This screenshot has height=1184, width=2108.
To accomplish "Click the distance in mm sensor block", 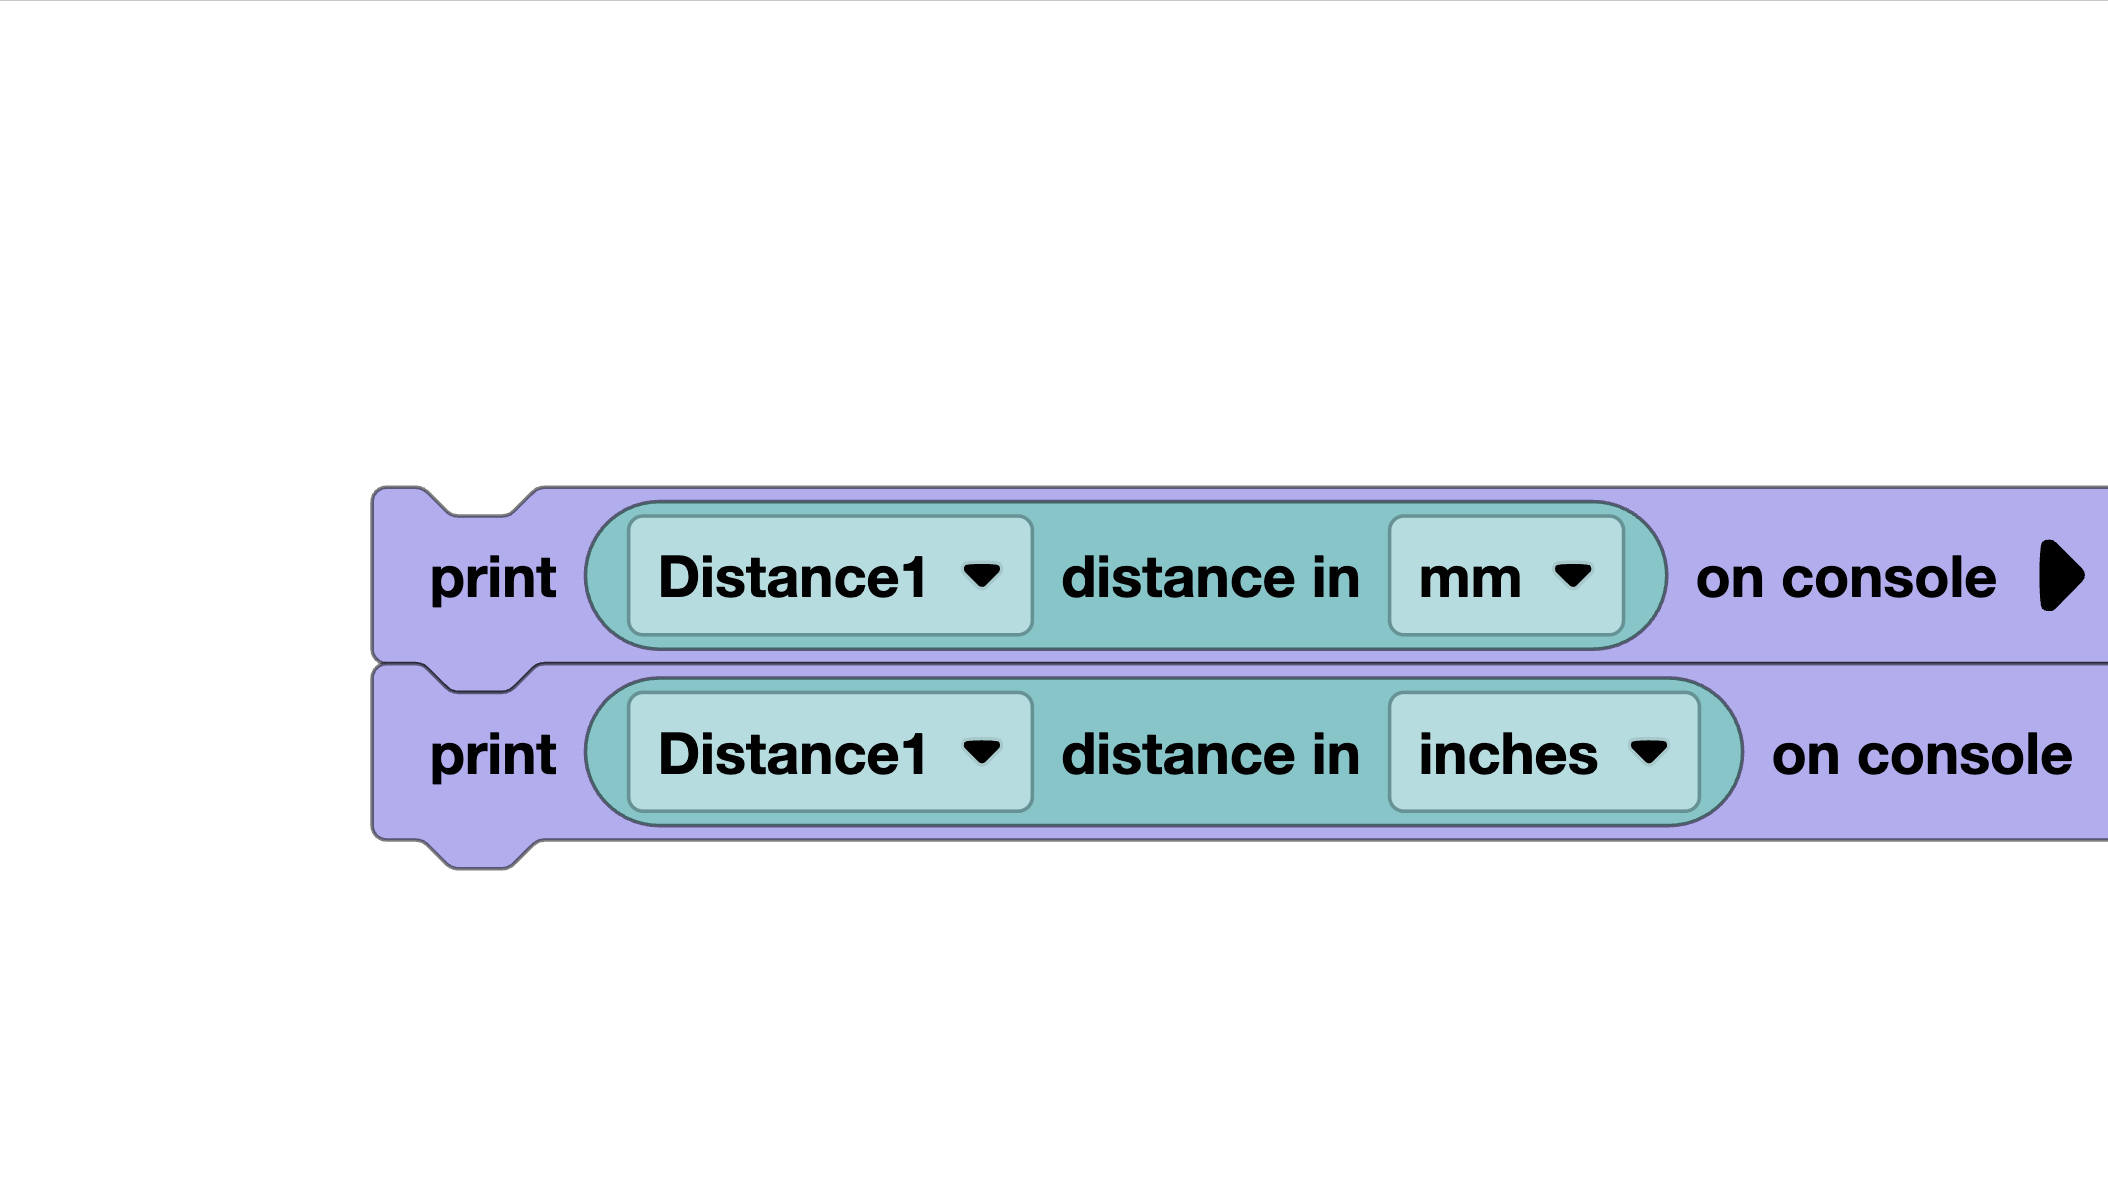I will pos(1210,577).
